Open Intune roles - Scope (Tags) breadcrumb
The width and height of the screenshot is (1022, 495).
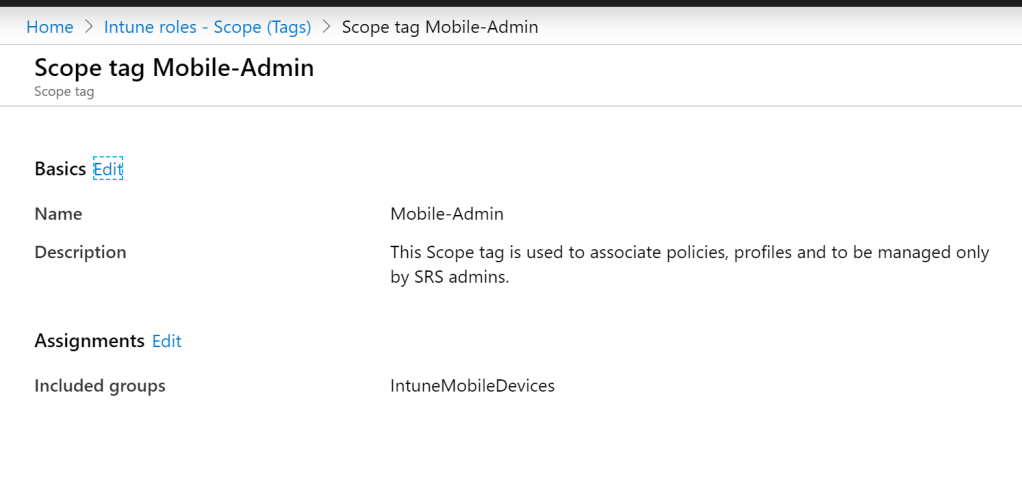click(207, 27)
